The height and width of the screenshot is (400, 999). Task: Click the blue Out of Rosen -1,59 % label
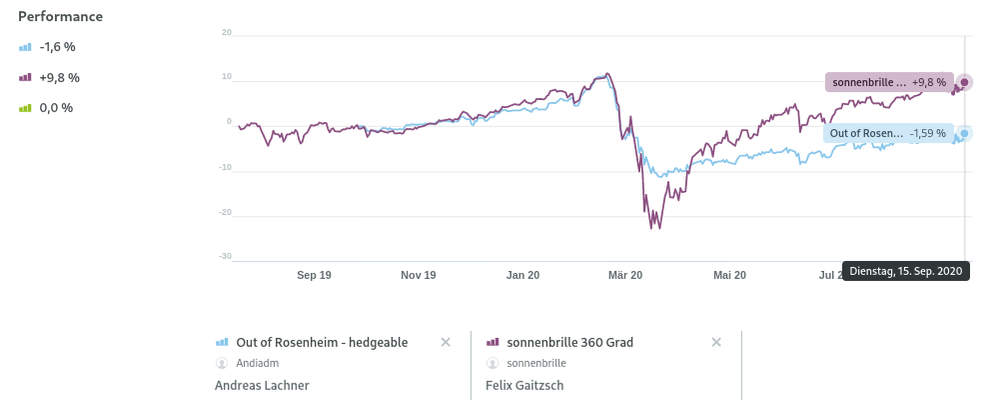[x=888, y=133]
